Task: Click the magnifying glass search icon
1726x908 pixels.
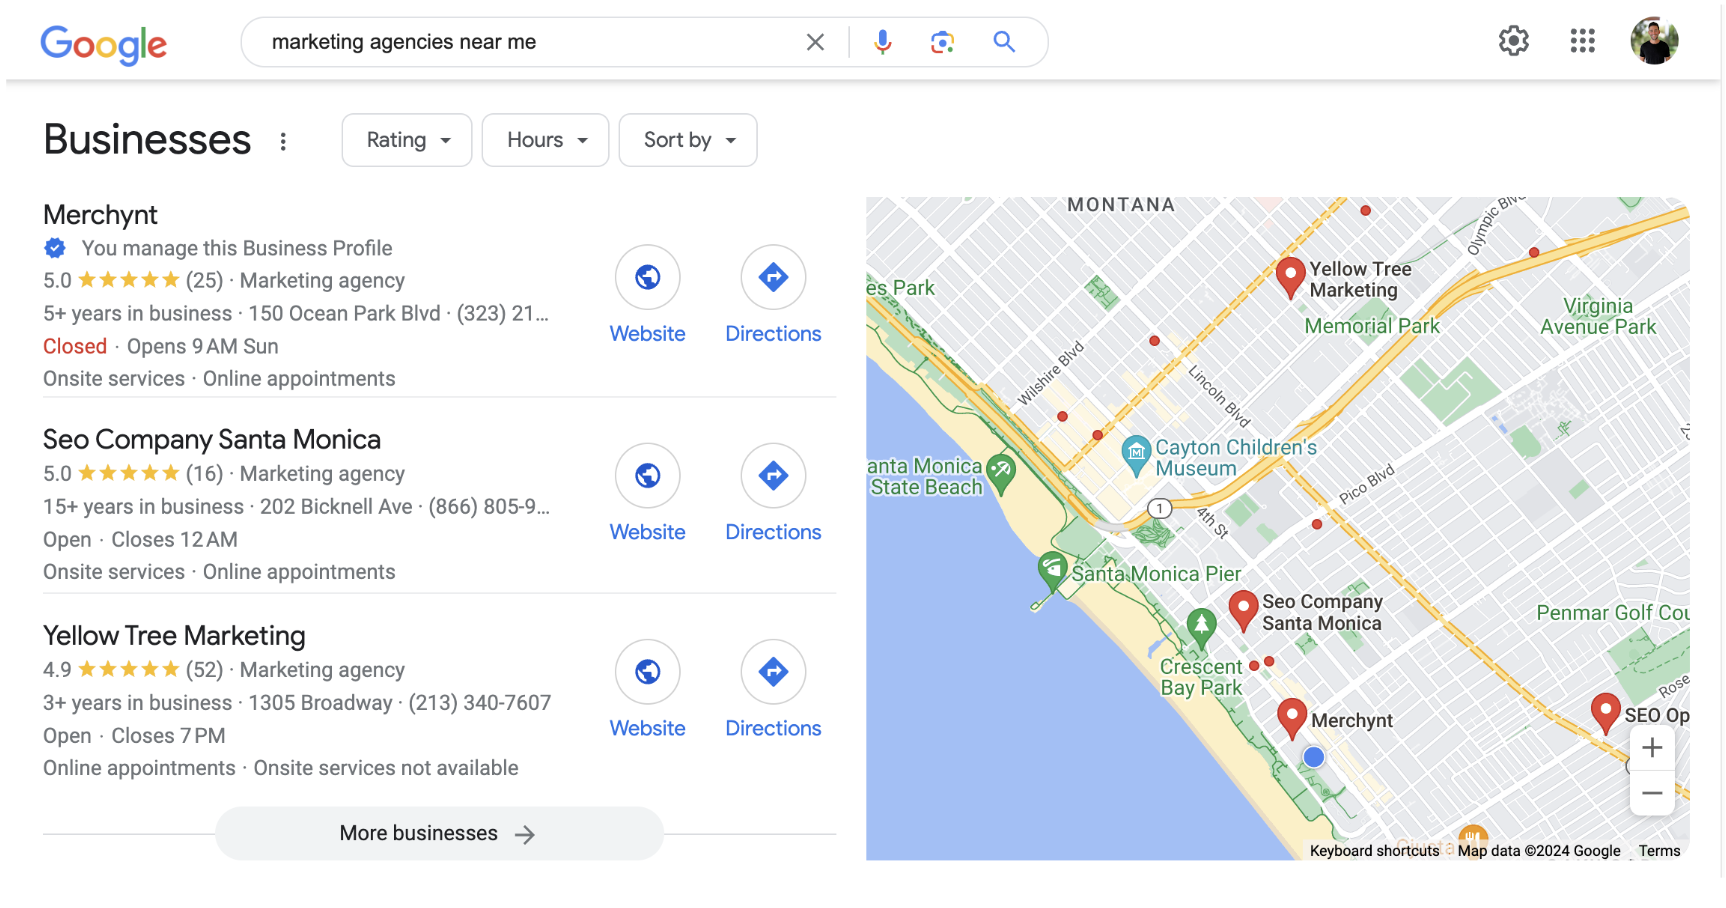Action: [1004, 42]
